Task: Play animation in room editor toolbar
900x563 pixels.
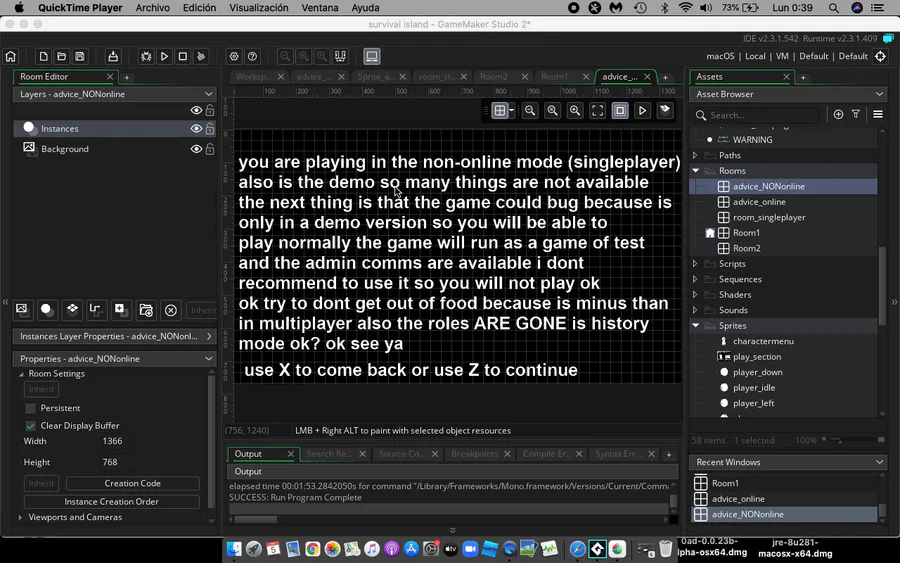Action: tap(642, 110)
